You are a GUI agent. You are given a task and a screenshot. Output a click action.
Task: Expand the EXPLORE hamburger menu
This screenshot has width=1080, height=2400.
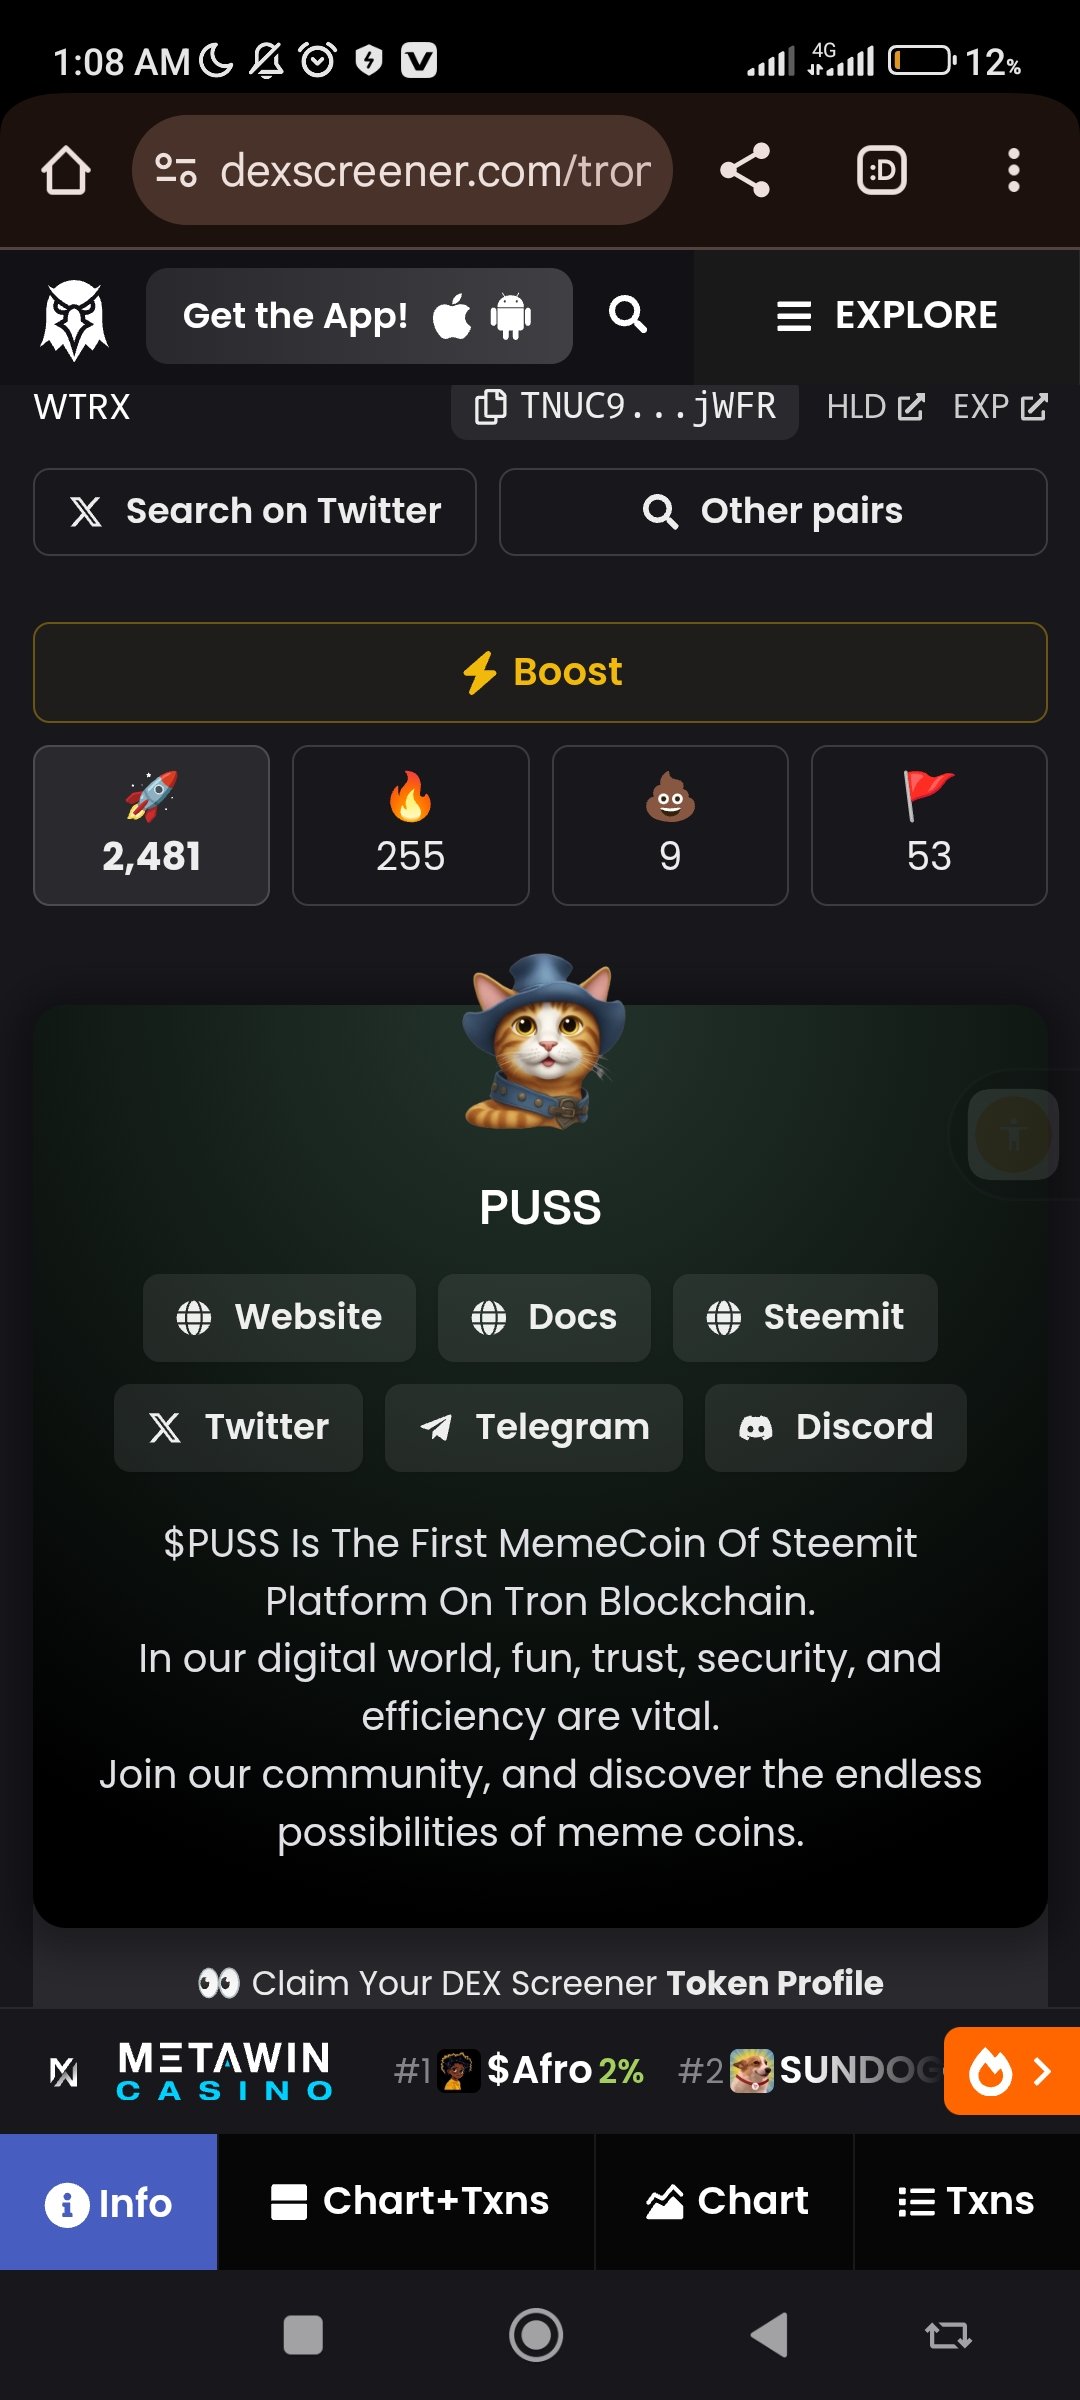pyautogui.click(x=887, y=316)
